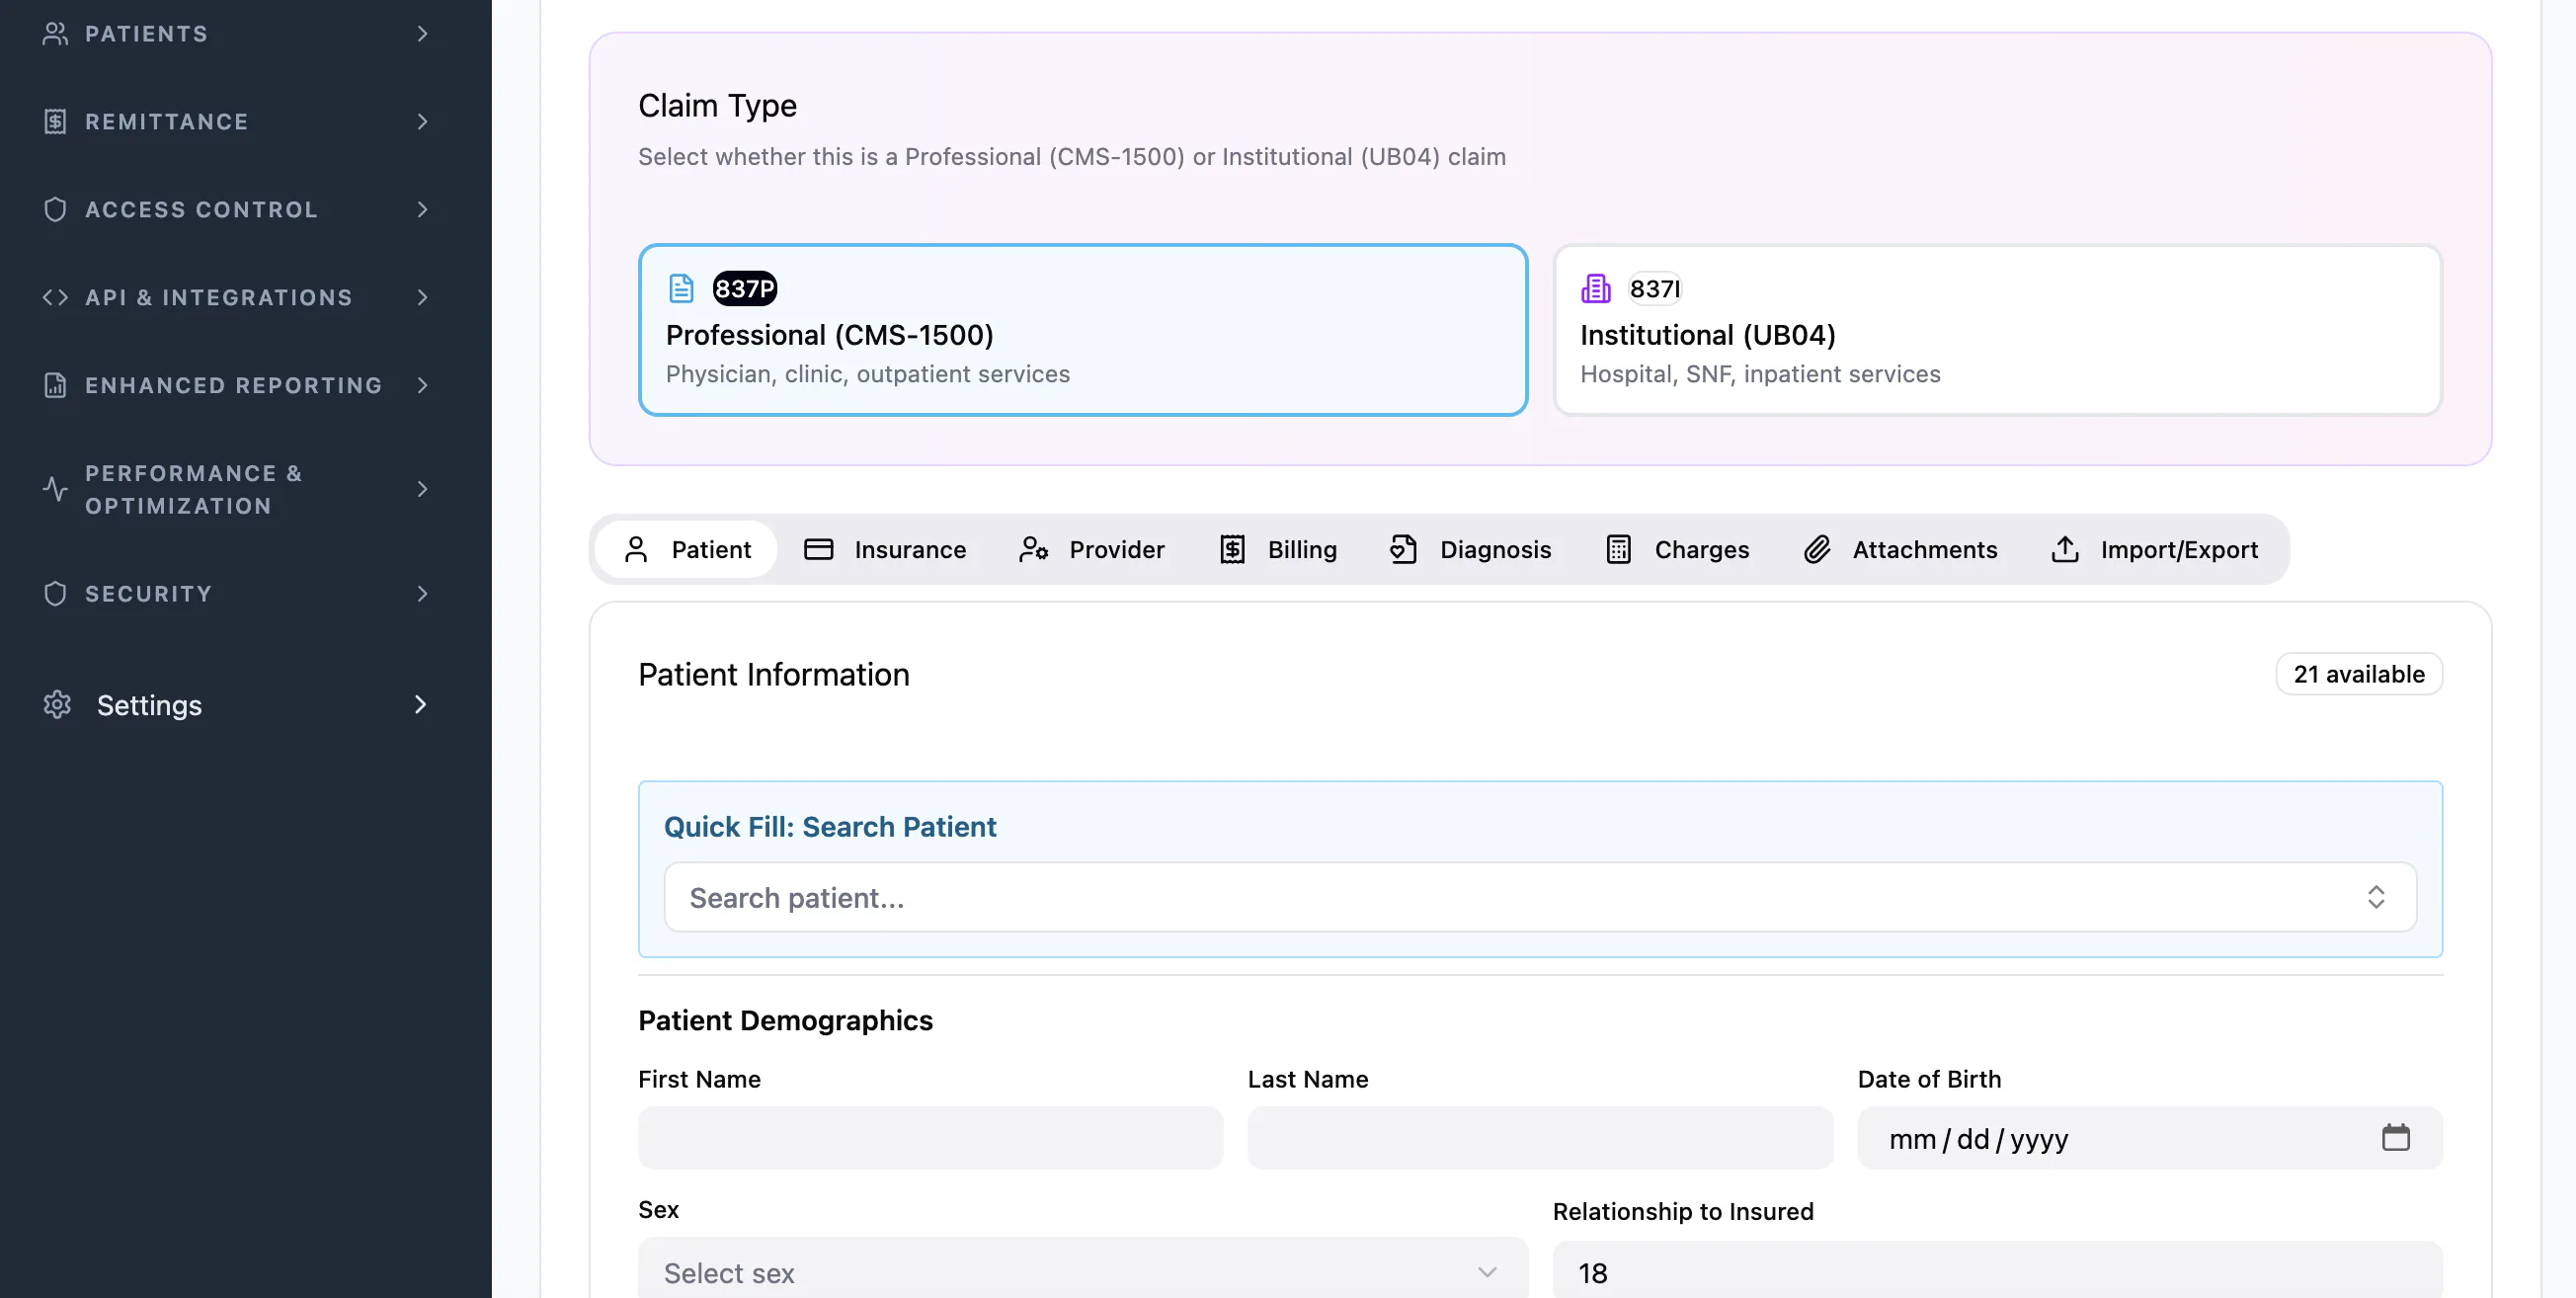
Task: Click the 837P document icon
Action: point(681,289)
